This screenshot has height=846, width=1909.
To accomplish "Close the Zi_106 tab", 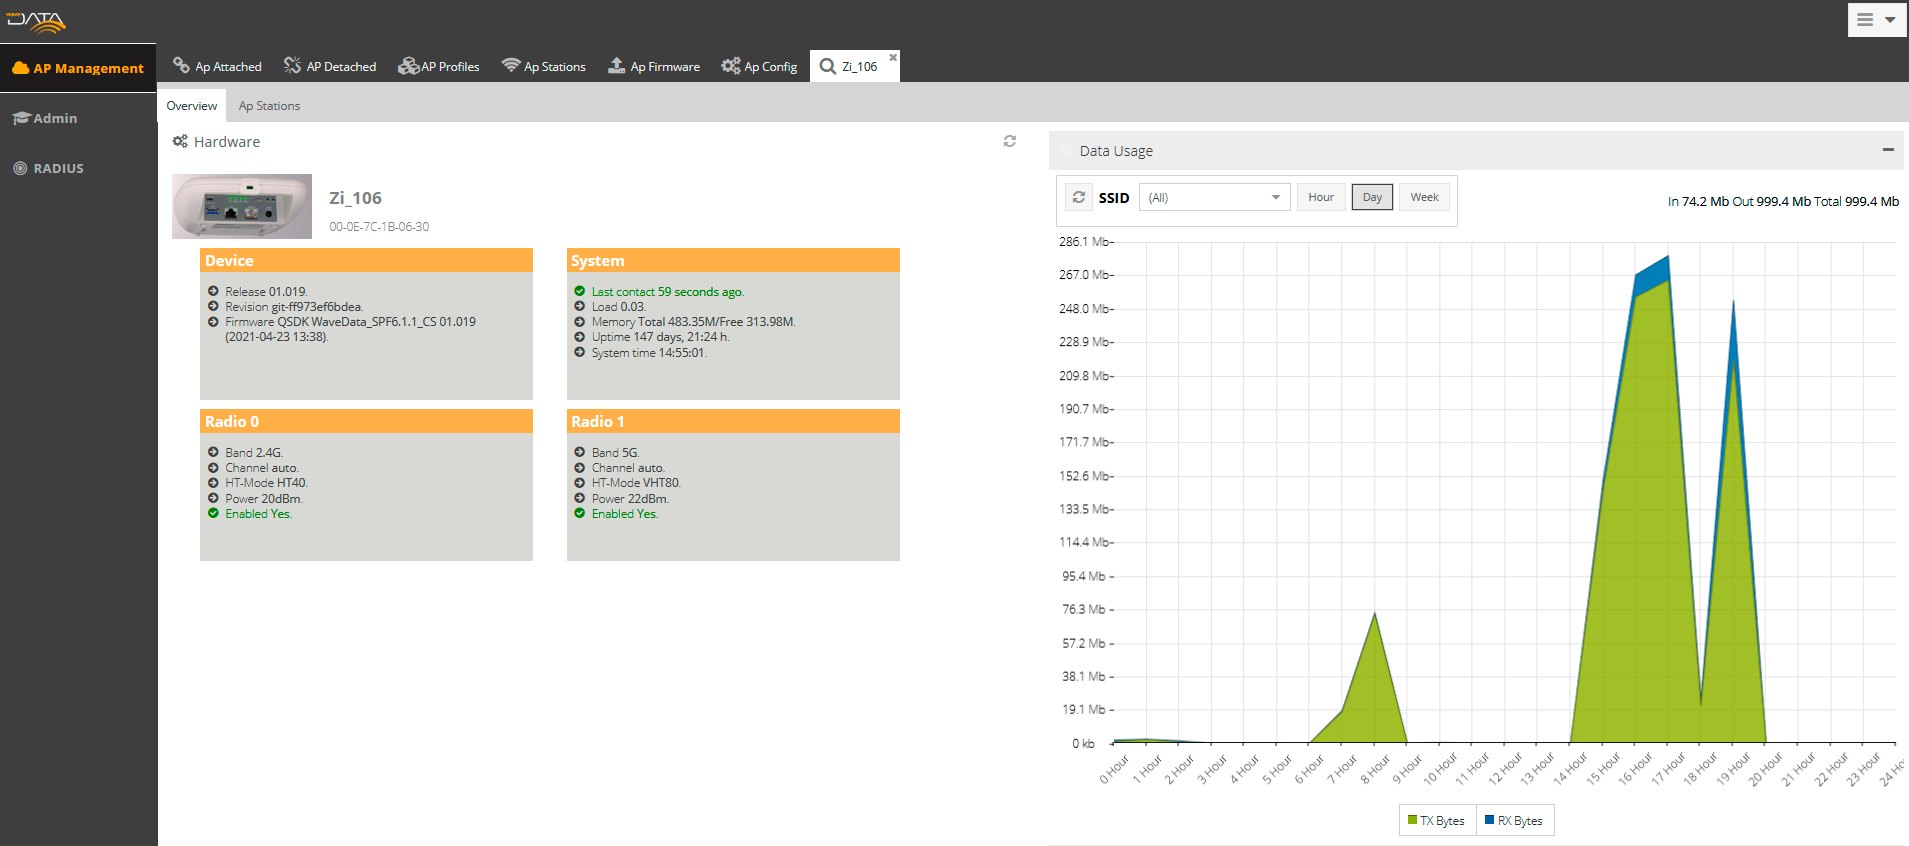I will [x=893, y=57].
